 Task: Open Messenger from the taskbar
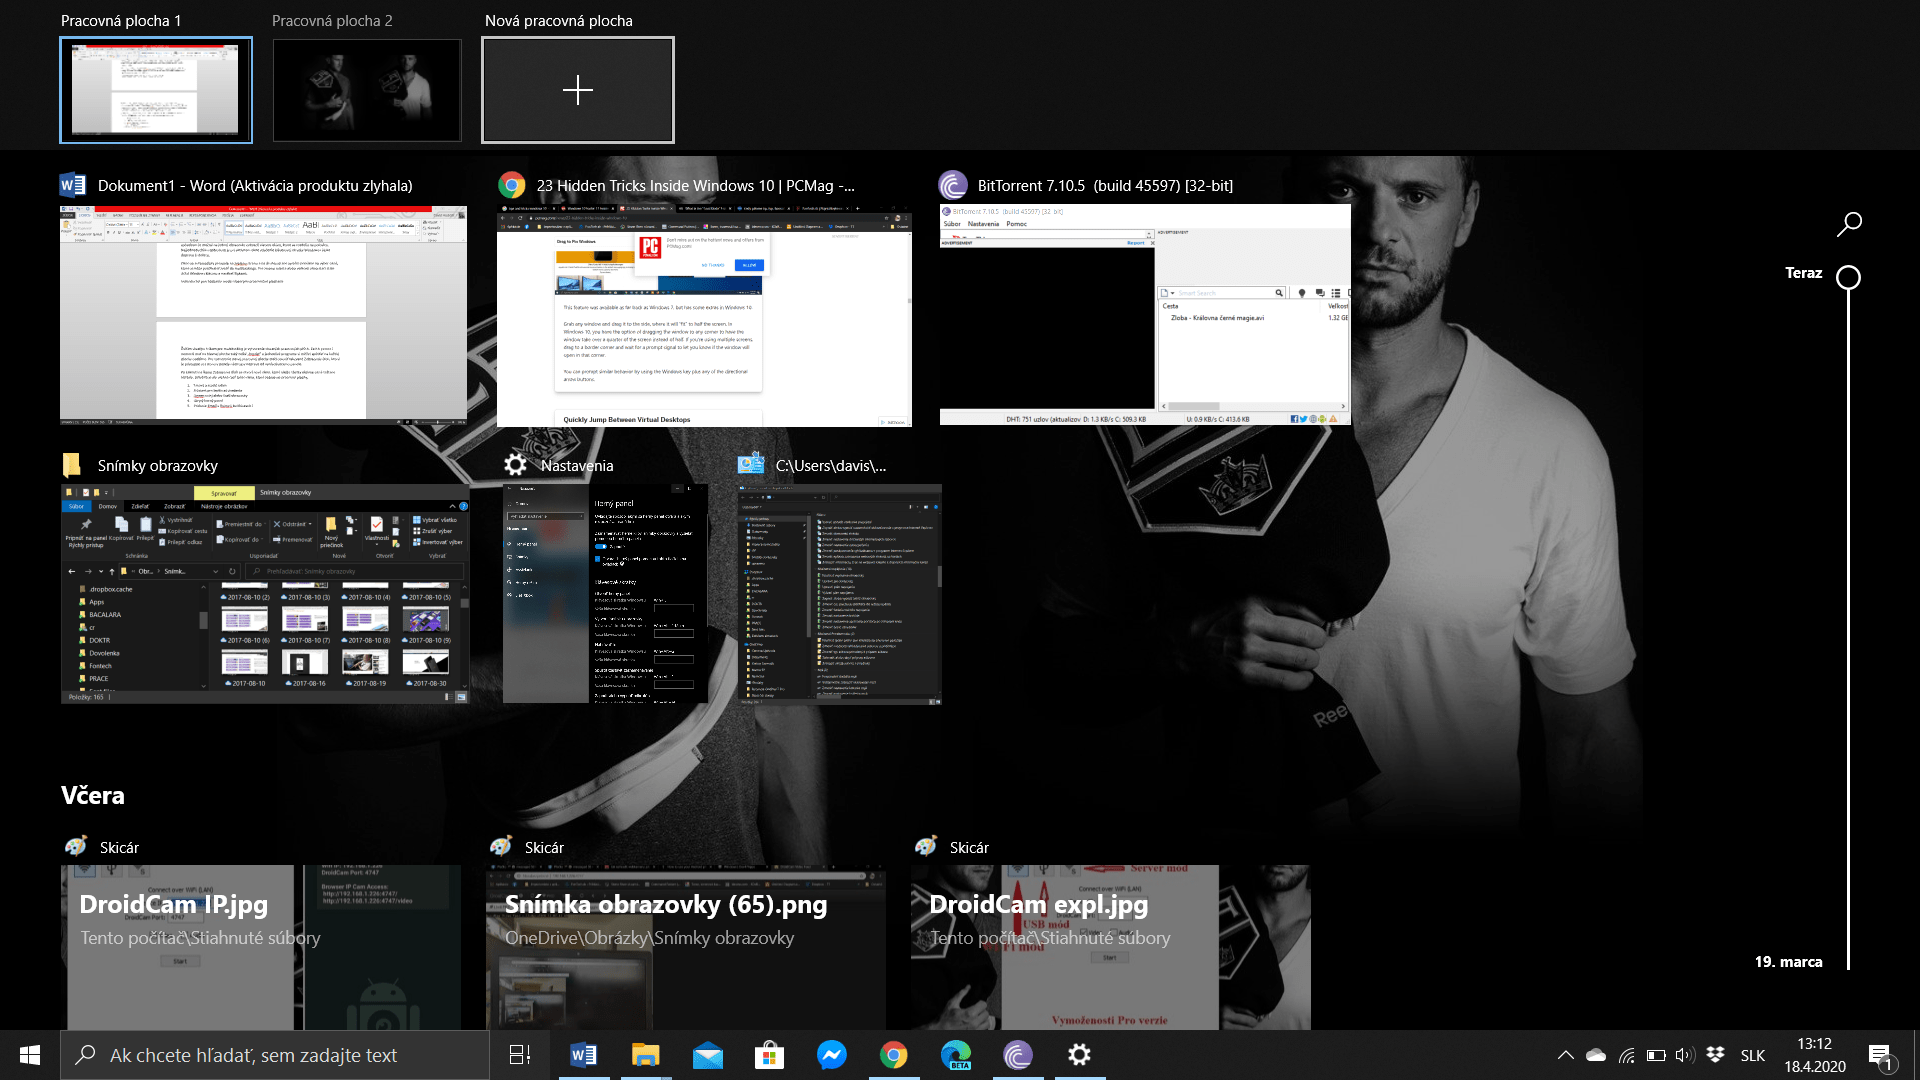[x=831, y=1055]
